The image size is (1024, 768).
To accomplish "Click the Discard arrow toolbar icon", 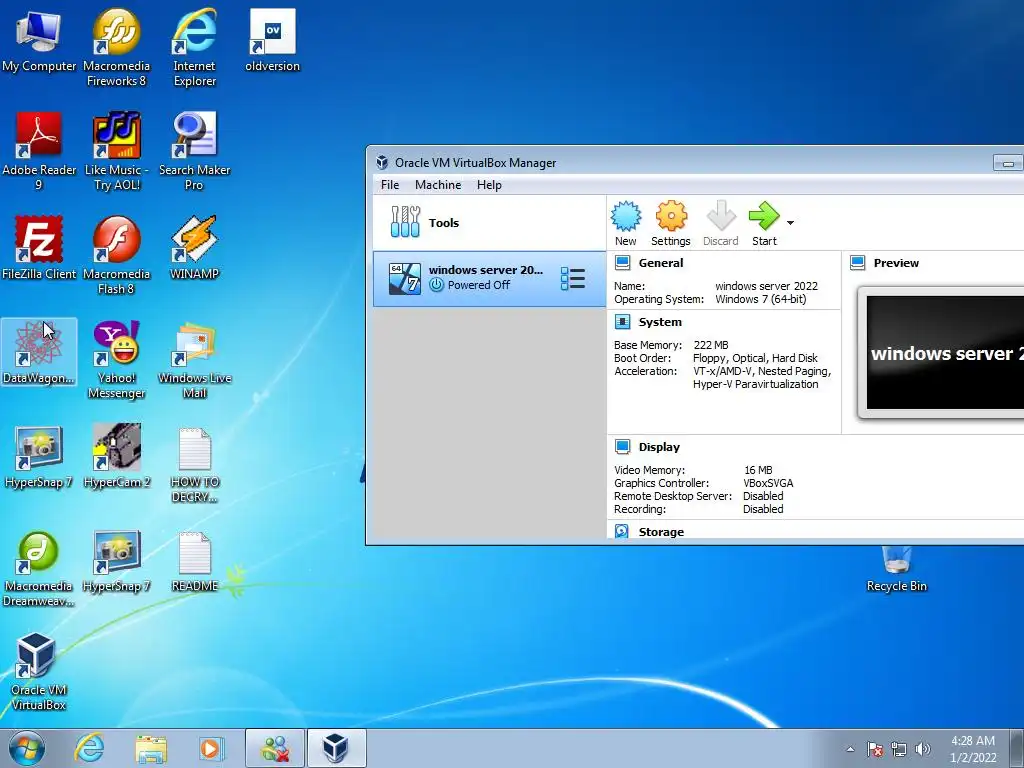I will [720, 223].
